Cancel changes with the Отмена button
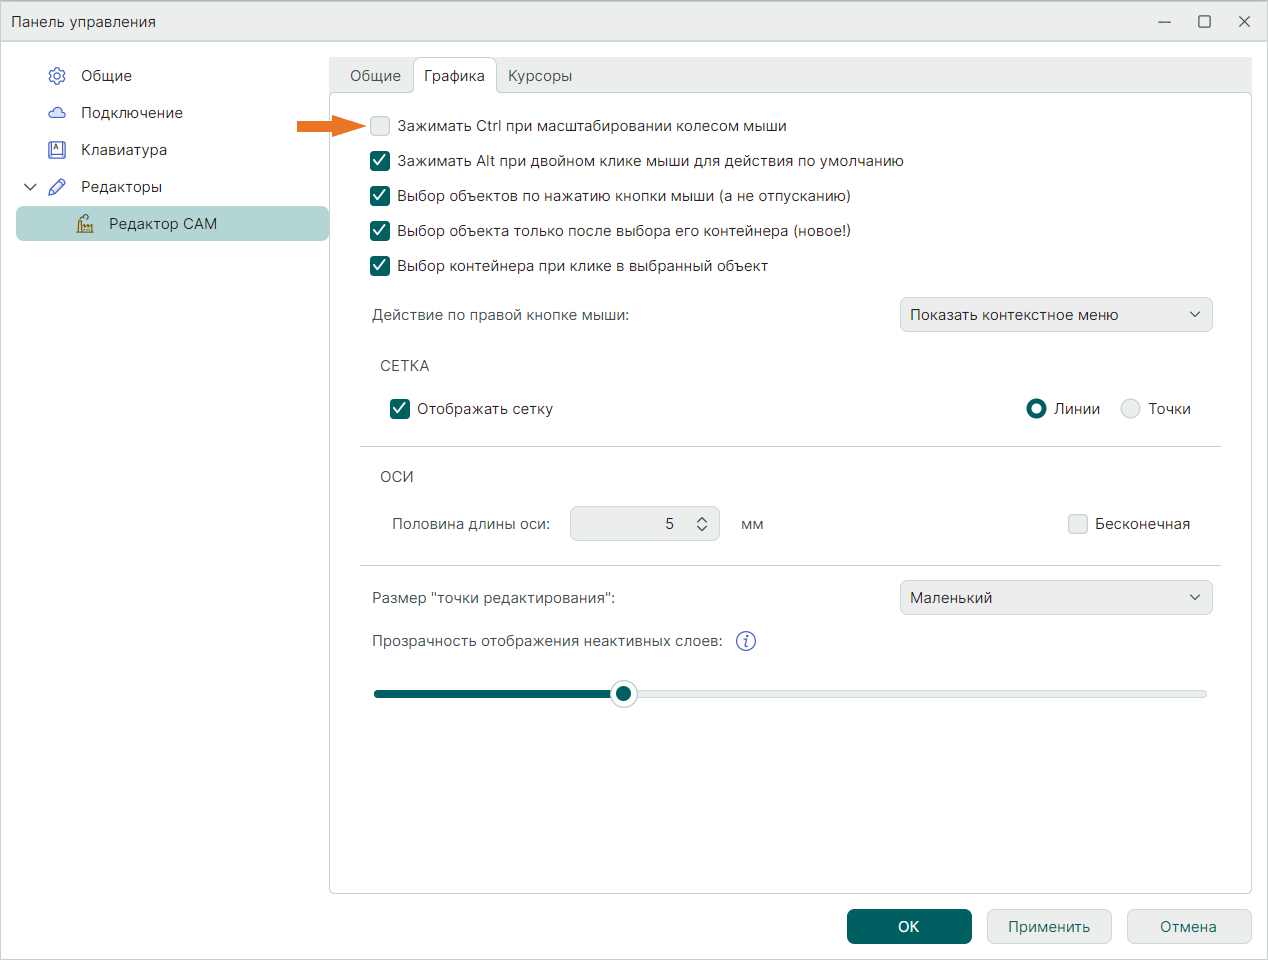This screenshot has height=960, width=1268. tap(1188, 927)
